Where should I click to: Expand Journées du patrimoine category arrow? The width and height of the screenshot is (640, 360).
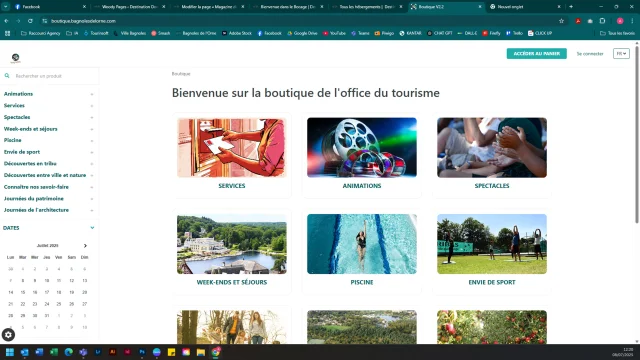(92, 199)
